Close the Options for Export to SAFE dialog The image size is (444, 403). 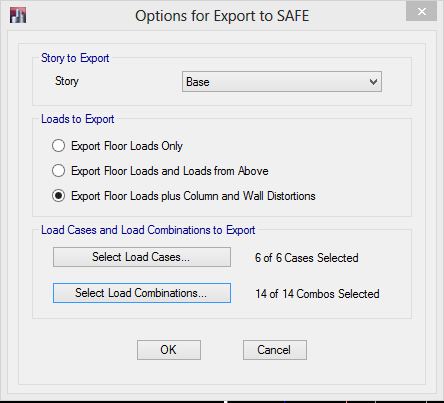pos(421,12)
